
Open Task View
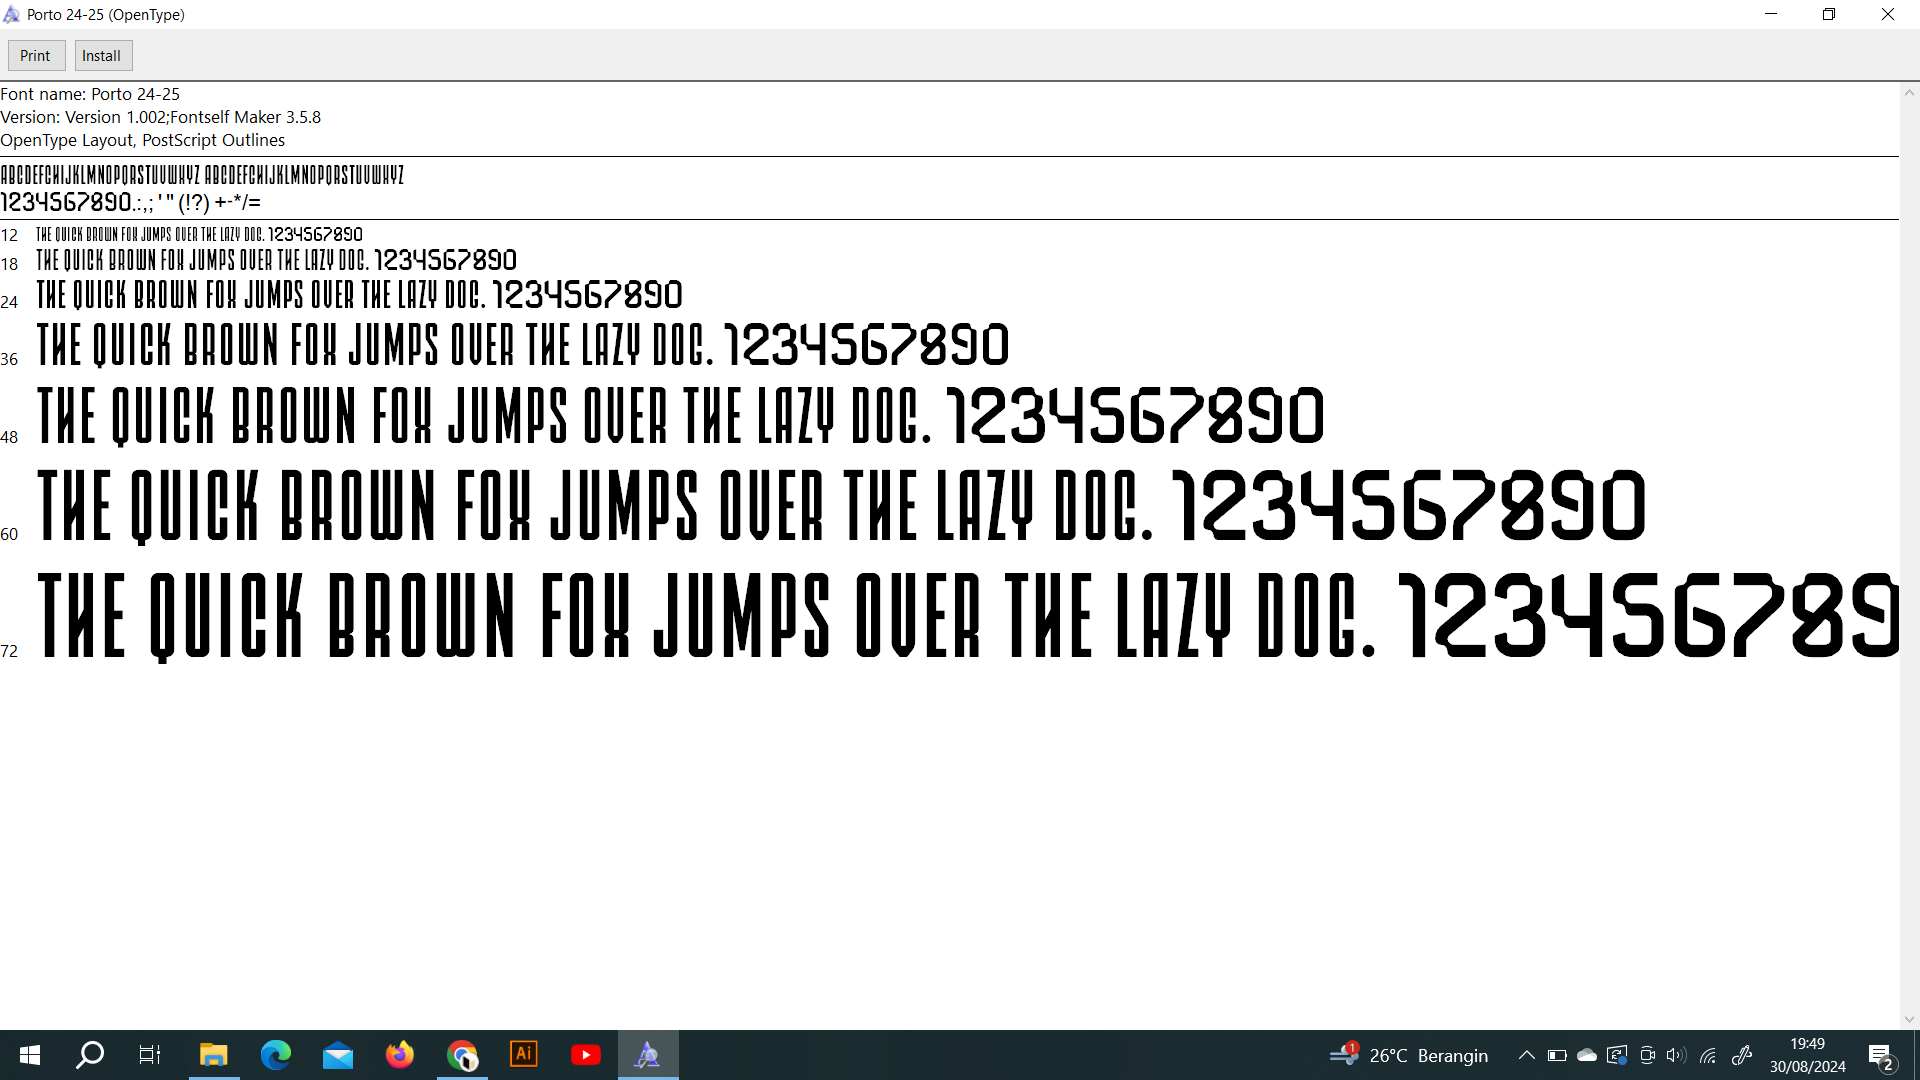click(x=150, y=1055)
